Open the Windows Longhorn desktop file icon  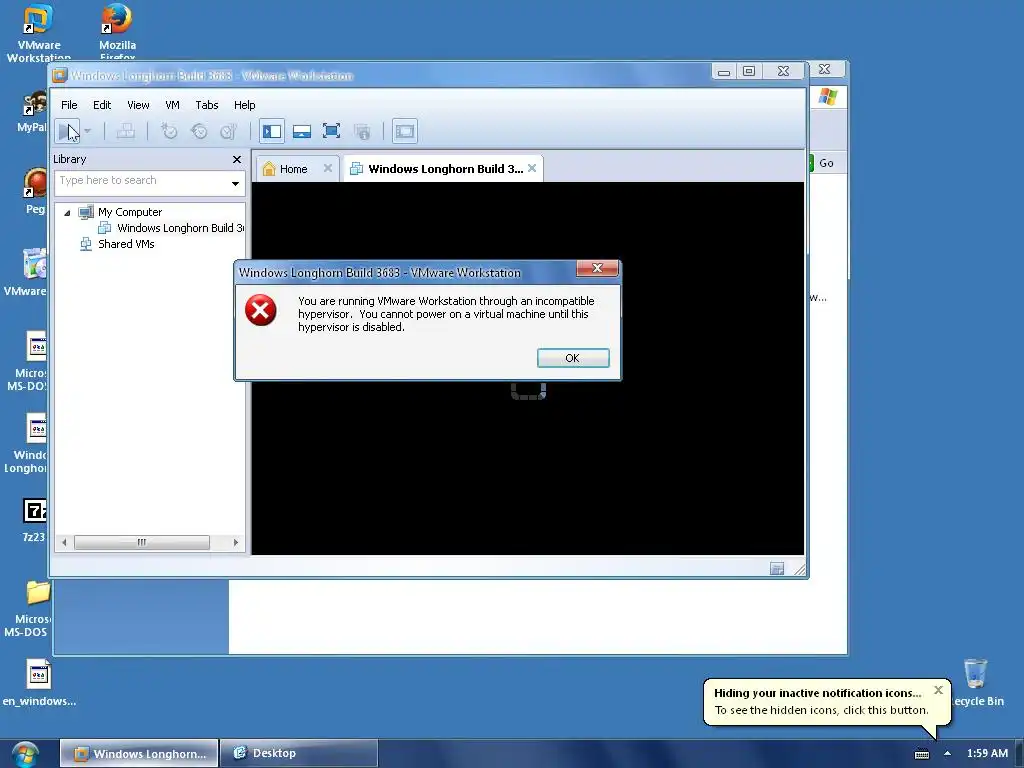pos(26,444)
